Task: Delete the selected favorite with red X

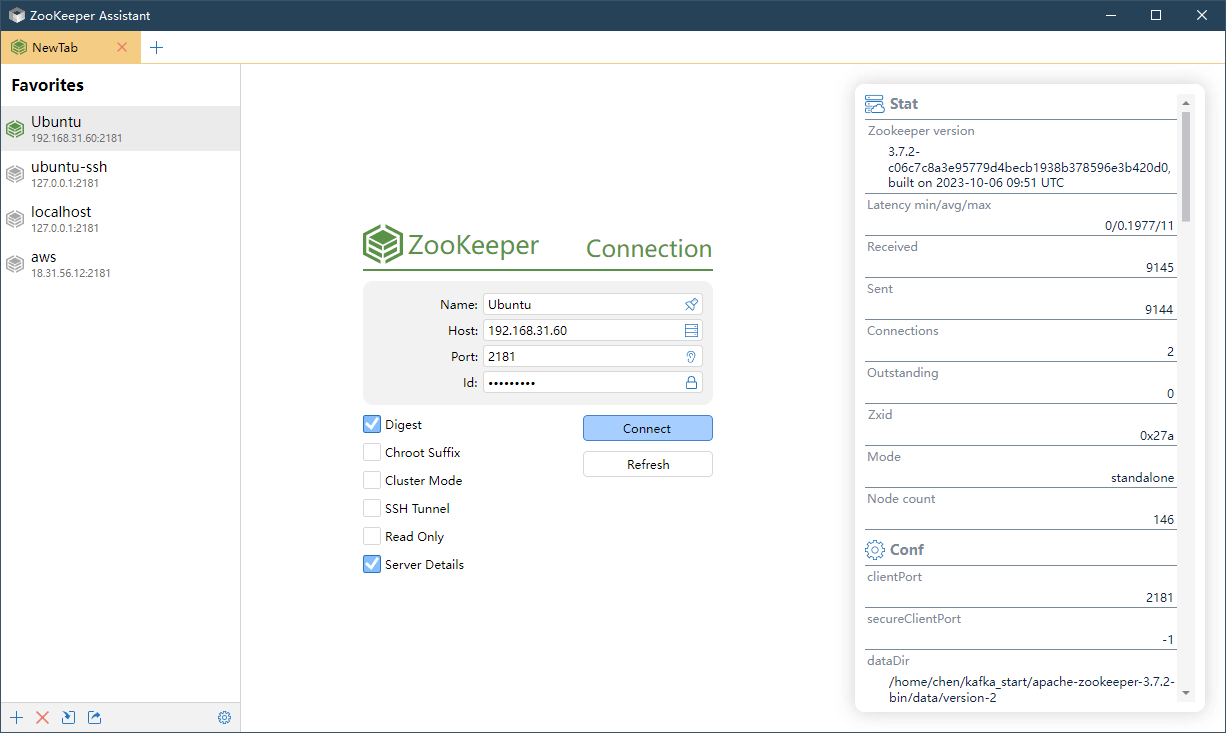Action: tap(42, 717)
